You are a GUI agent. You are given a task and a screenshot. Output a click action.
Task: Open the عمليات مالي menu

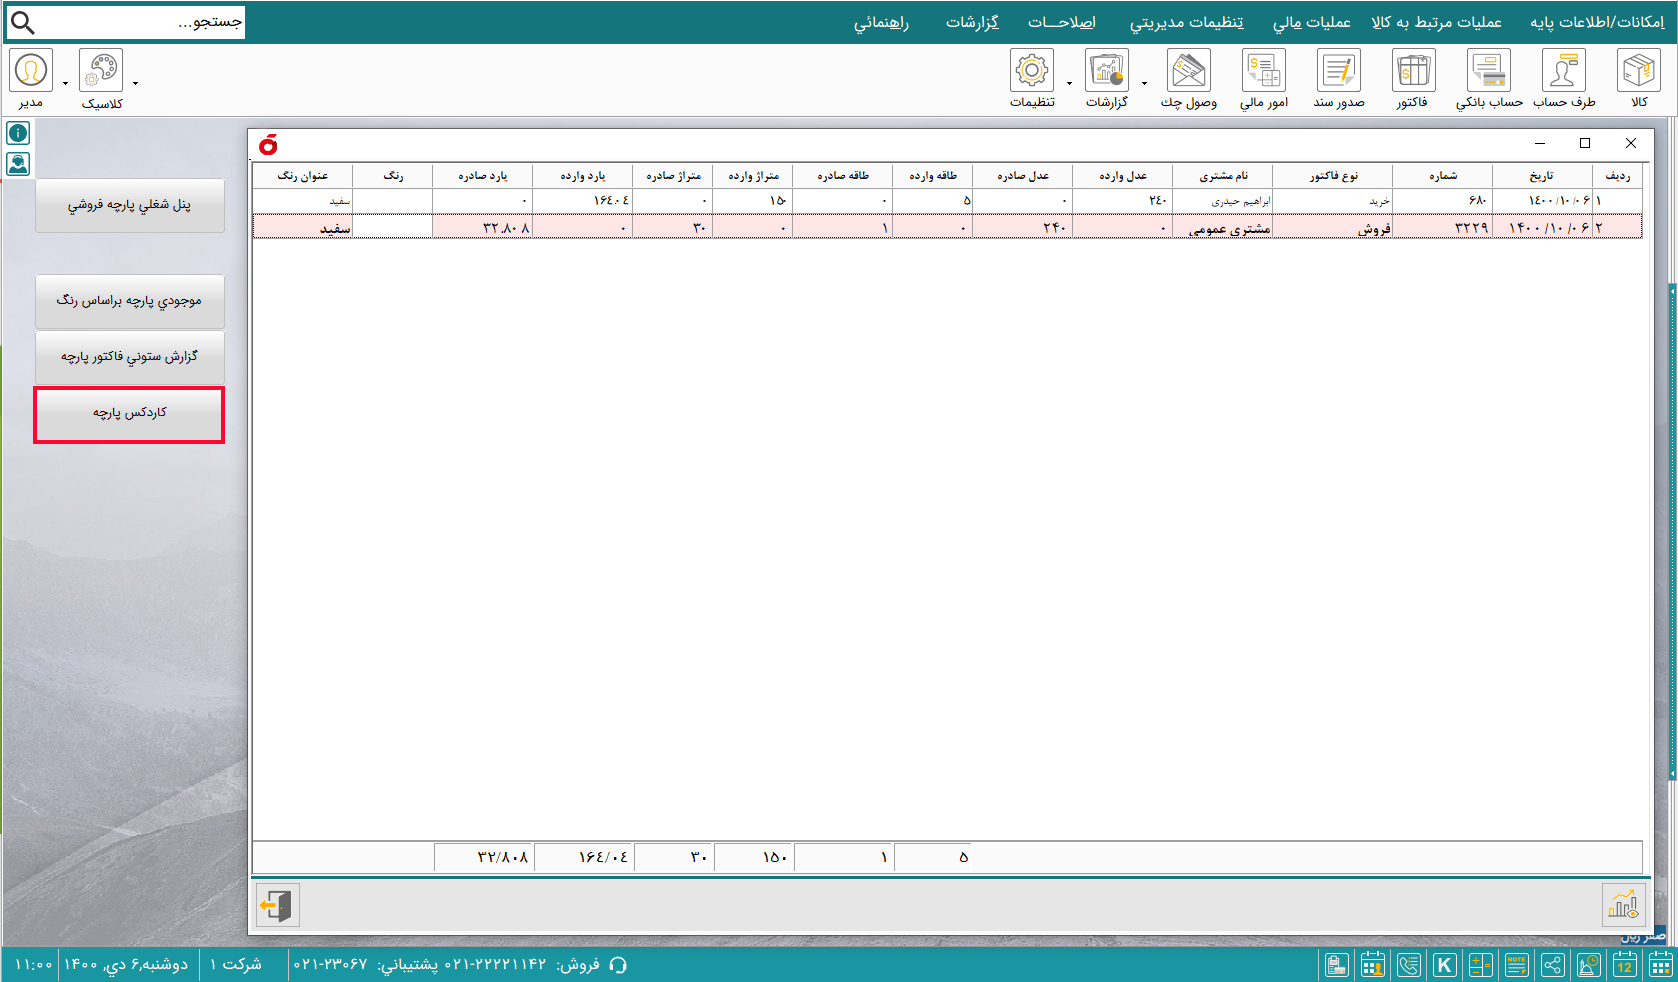tap(1311, 22)
